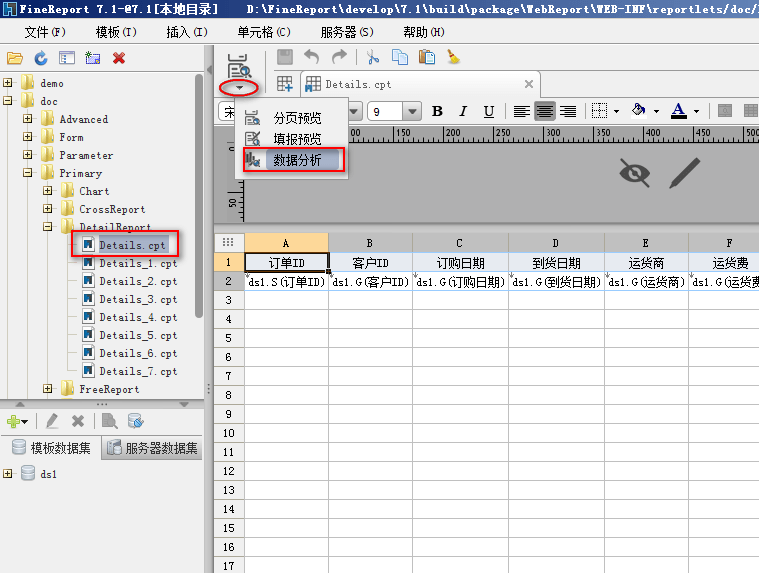Screen dimensions: 759x573
Task: Expand the FreeReport folder
Action: click(x=47, y=389)
